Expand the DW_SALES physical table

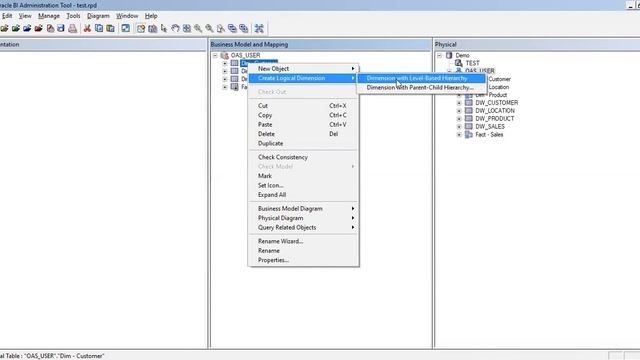(459, 127)
